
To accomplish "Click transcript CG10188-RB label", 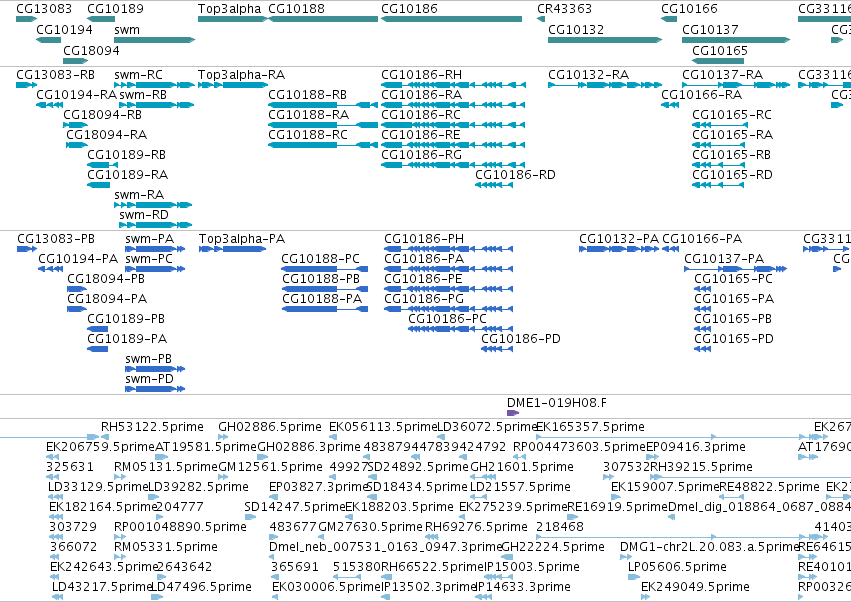I will point(307,94).
